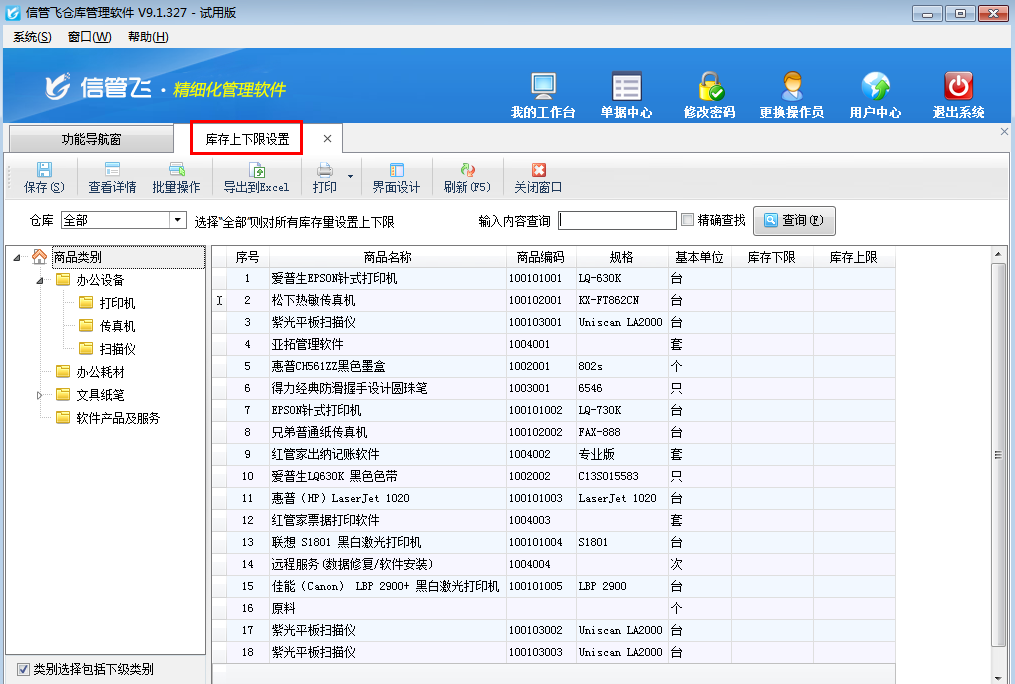Collapse the 办公设备 tree node
Image resolution: width=1015 pixels, height=684 pixels.
pos(41,280)
